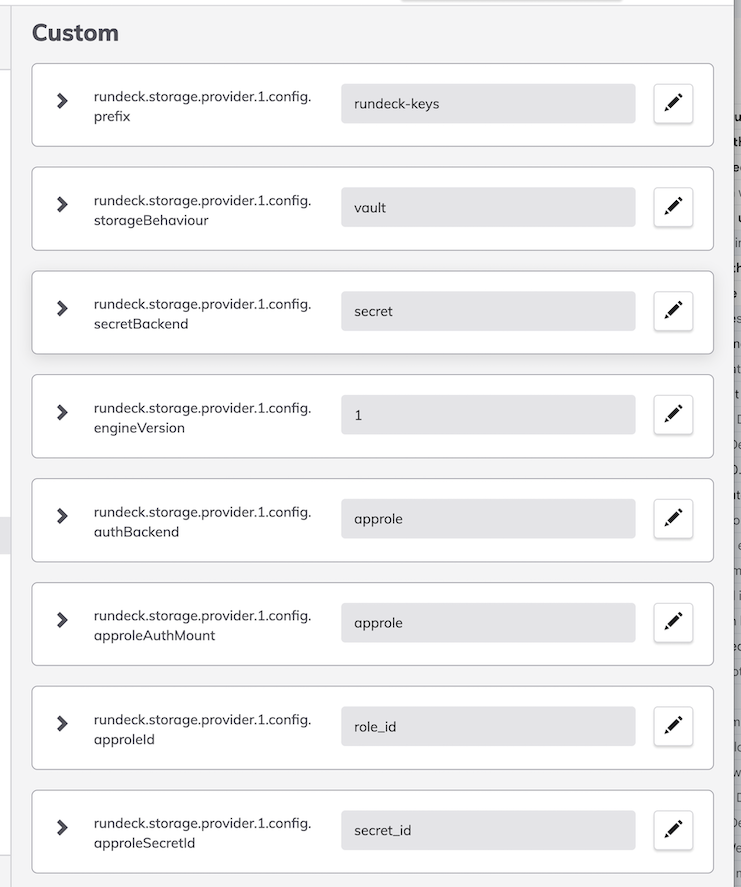Click edit pencil for authBackend row
Image resolution: width=741 pixels, height=887 pixels.
[x=673, y=519]
